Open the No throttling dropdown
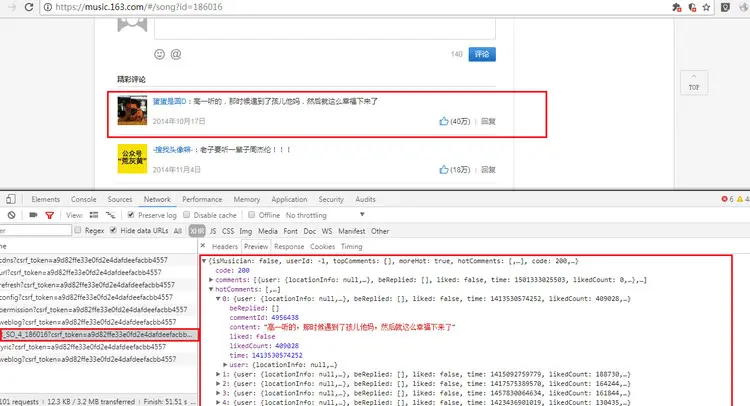 tap(325, 215)
